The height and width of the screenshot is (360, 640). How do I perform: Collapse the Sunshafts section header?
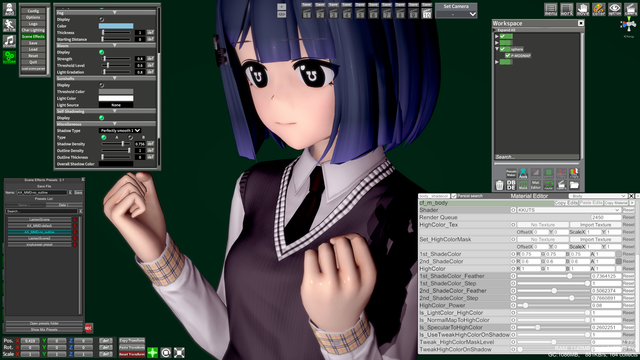coord(106,78)
